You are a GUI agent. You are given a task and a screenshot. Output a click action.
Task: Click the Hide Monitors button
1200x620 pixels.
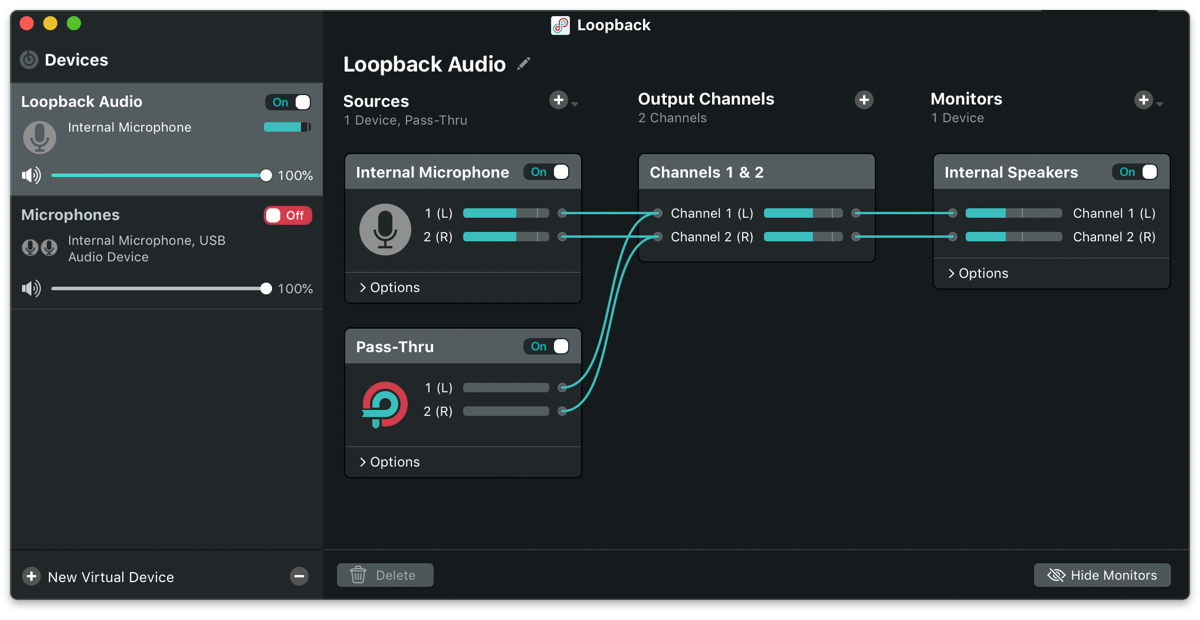pyautogui.click(x=1103, y=575)
